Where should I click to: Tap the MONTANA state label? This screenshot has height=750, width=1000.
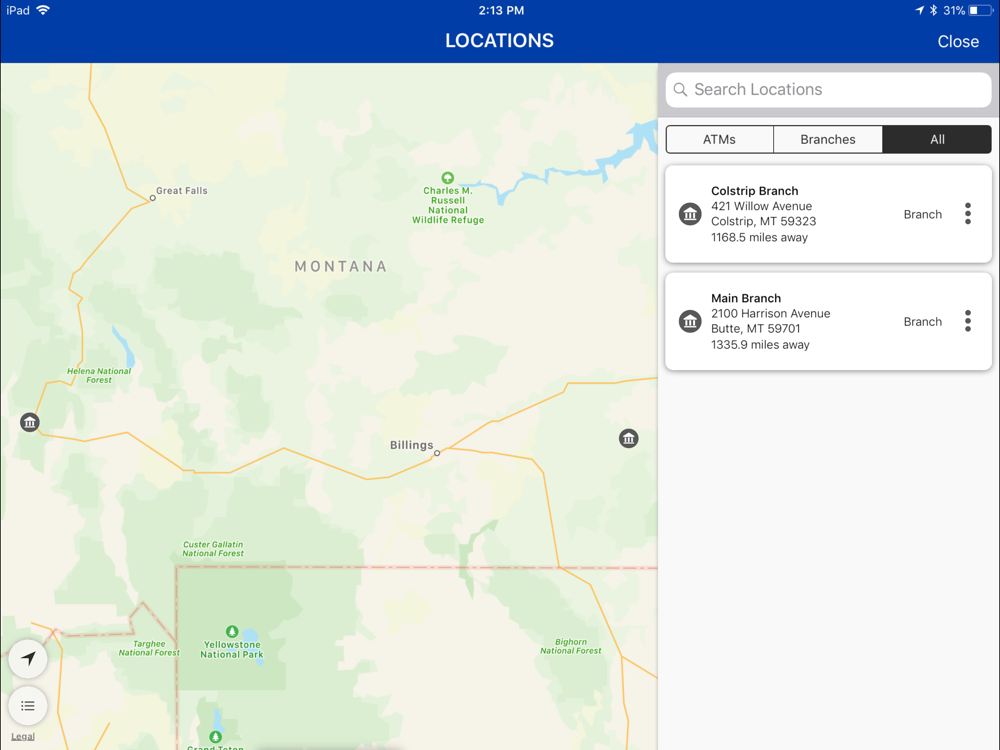341,267
